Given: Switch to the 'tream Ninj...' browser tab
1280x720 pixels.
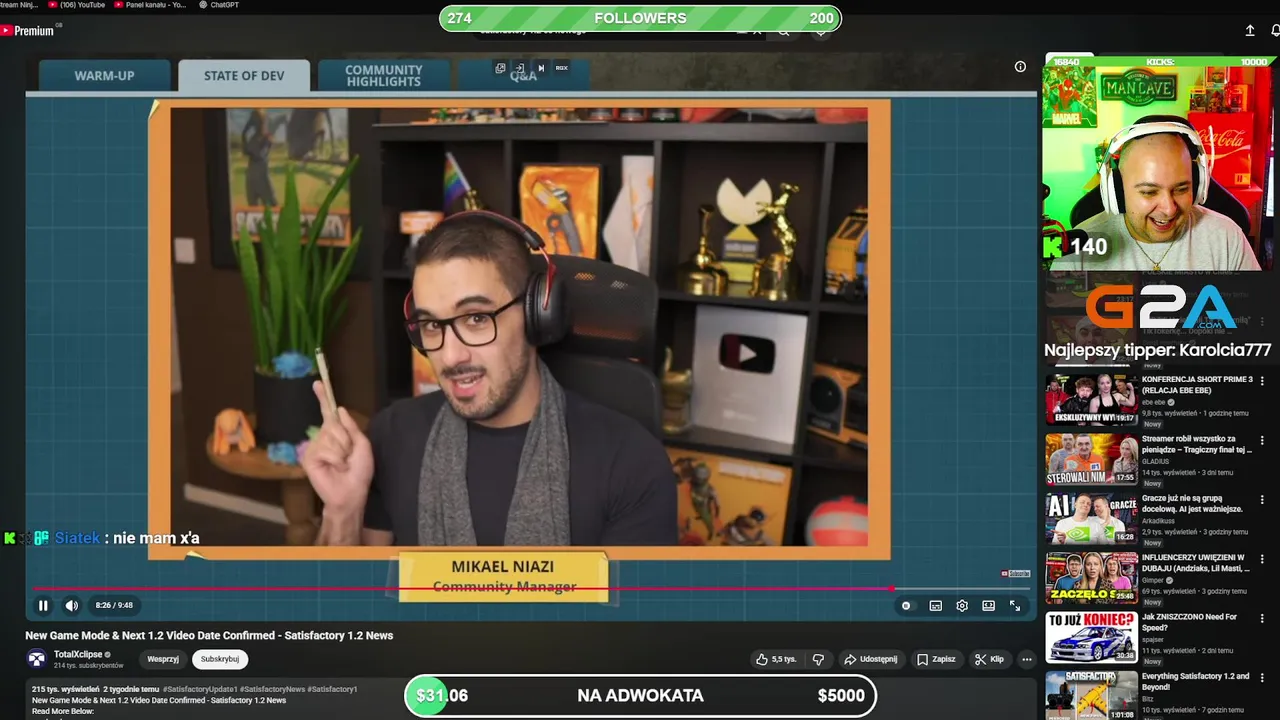Looking at the screenshot, I should click(x=20, y=5).
